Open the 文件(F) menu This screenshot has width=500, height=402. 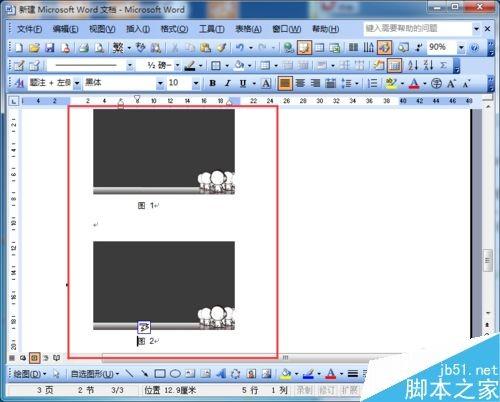(x=29, y=29)
